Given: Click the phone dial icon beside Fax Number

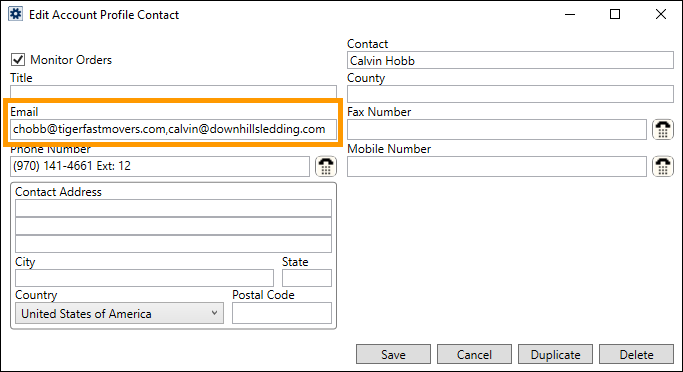Looking at the screenshot, I should click(x=663, y=129).
